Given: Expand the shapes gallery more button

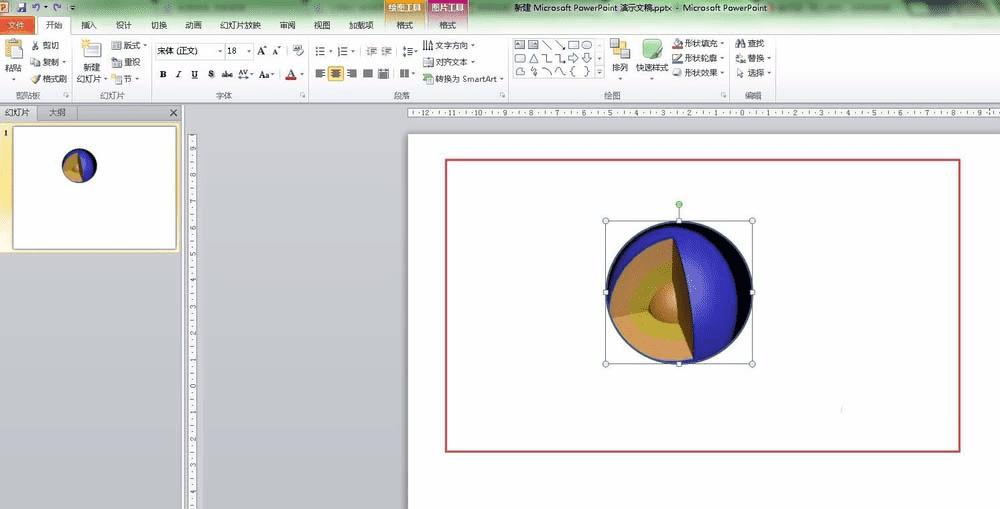Looking at the screenshot, I should point(599,73).
